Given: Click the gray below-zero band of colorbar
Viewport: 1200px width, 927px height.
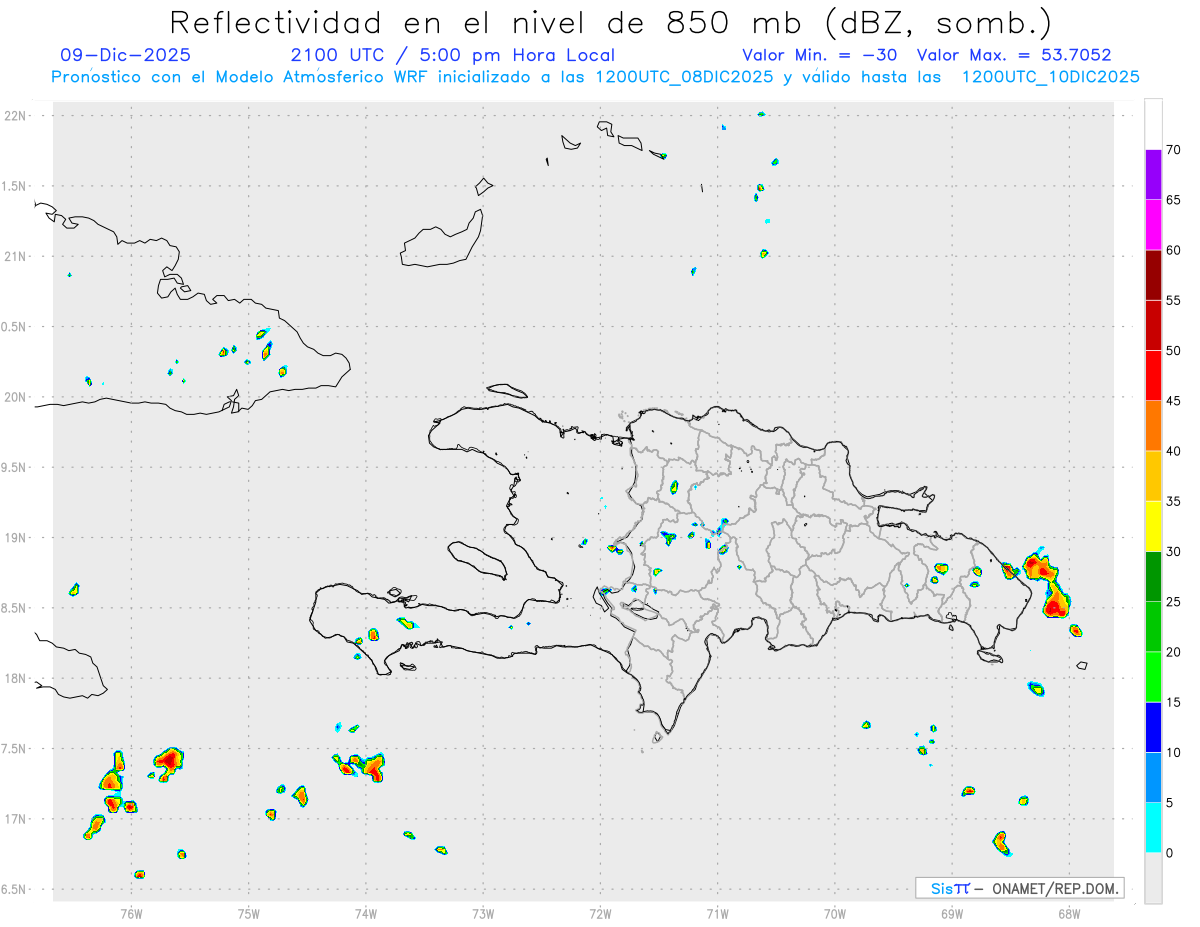Looking at the screenshot, I should tap(1153, 878).
